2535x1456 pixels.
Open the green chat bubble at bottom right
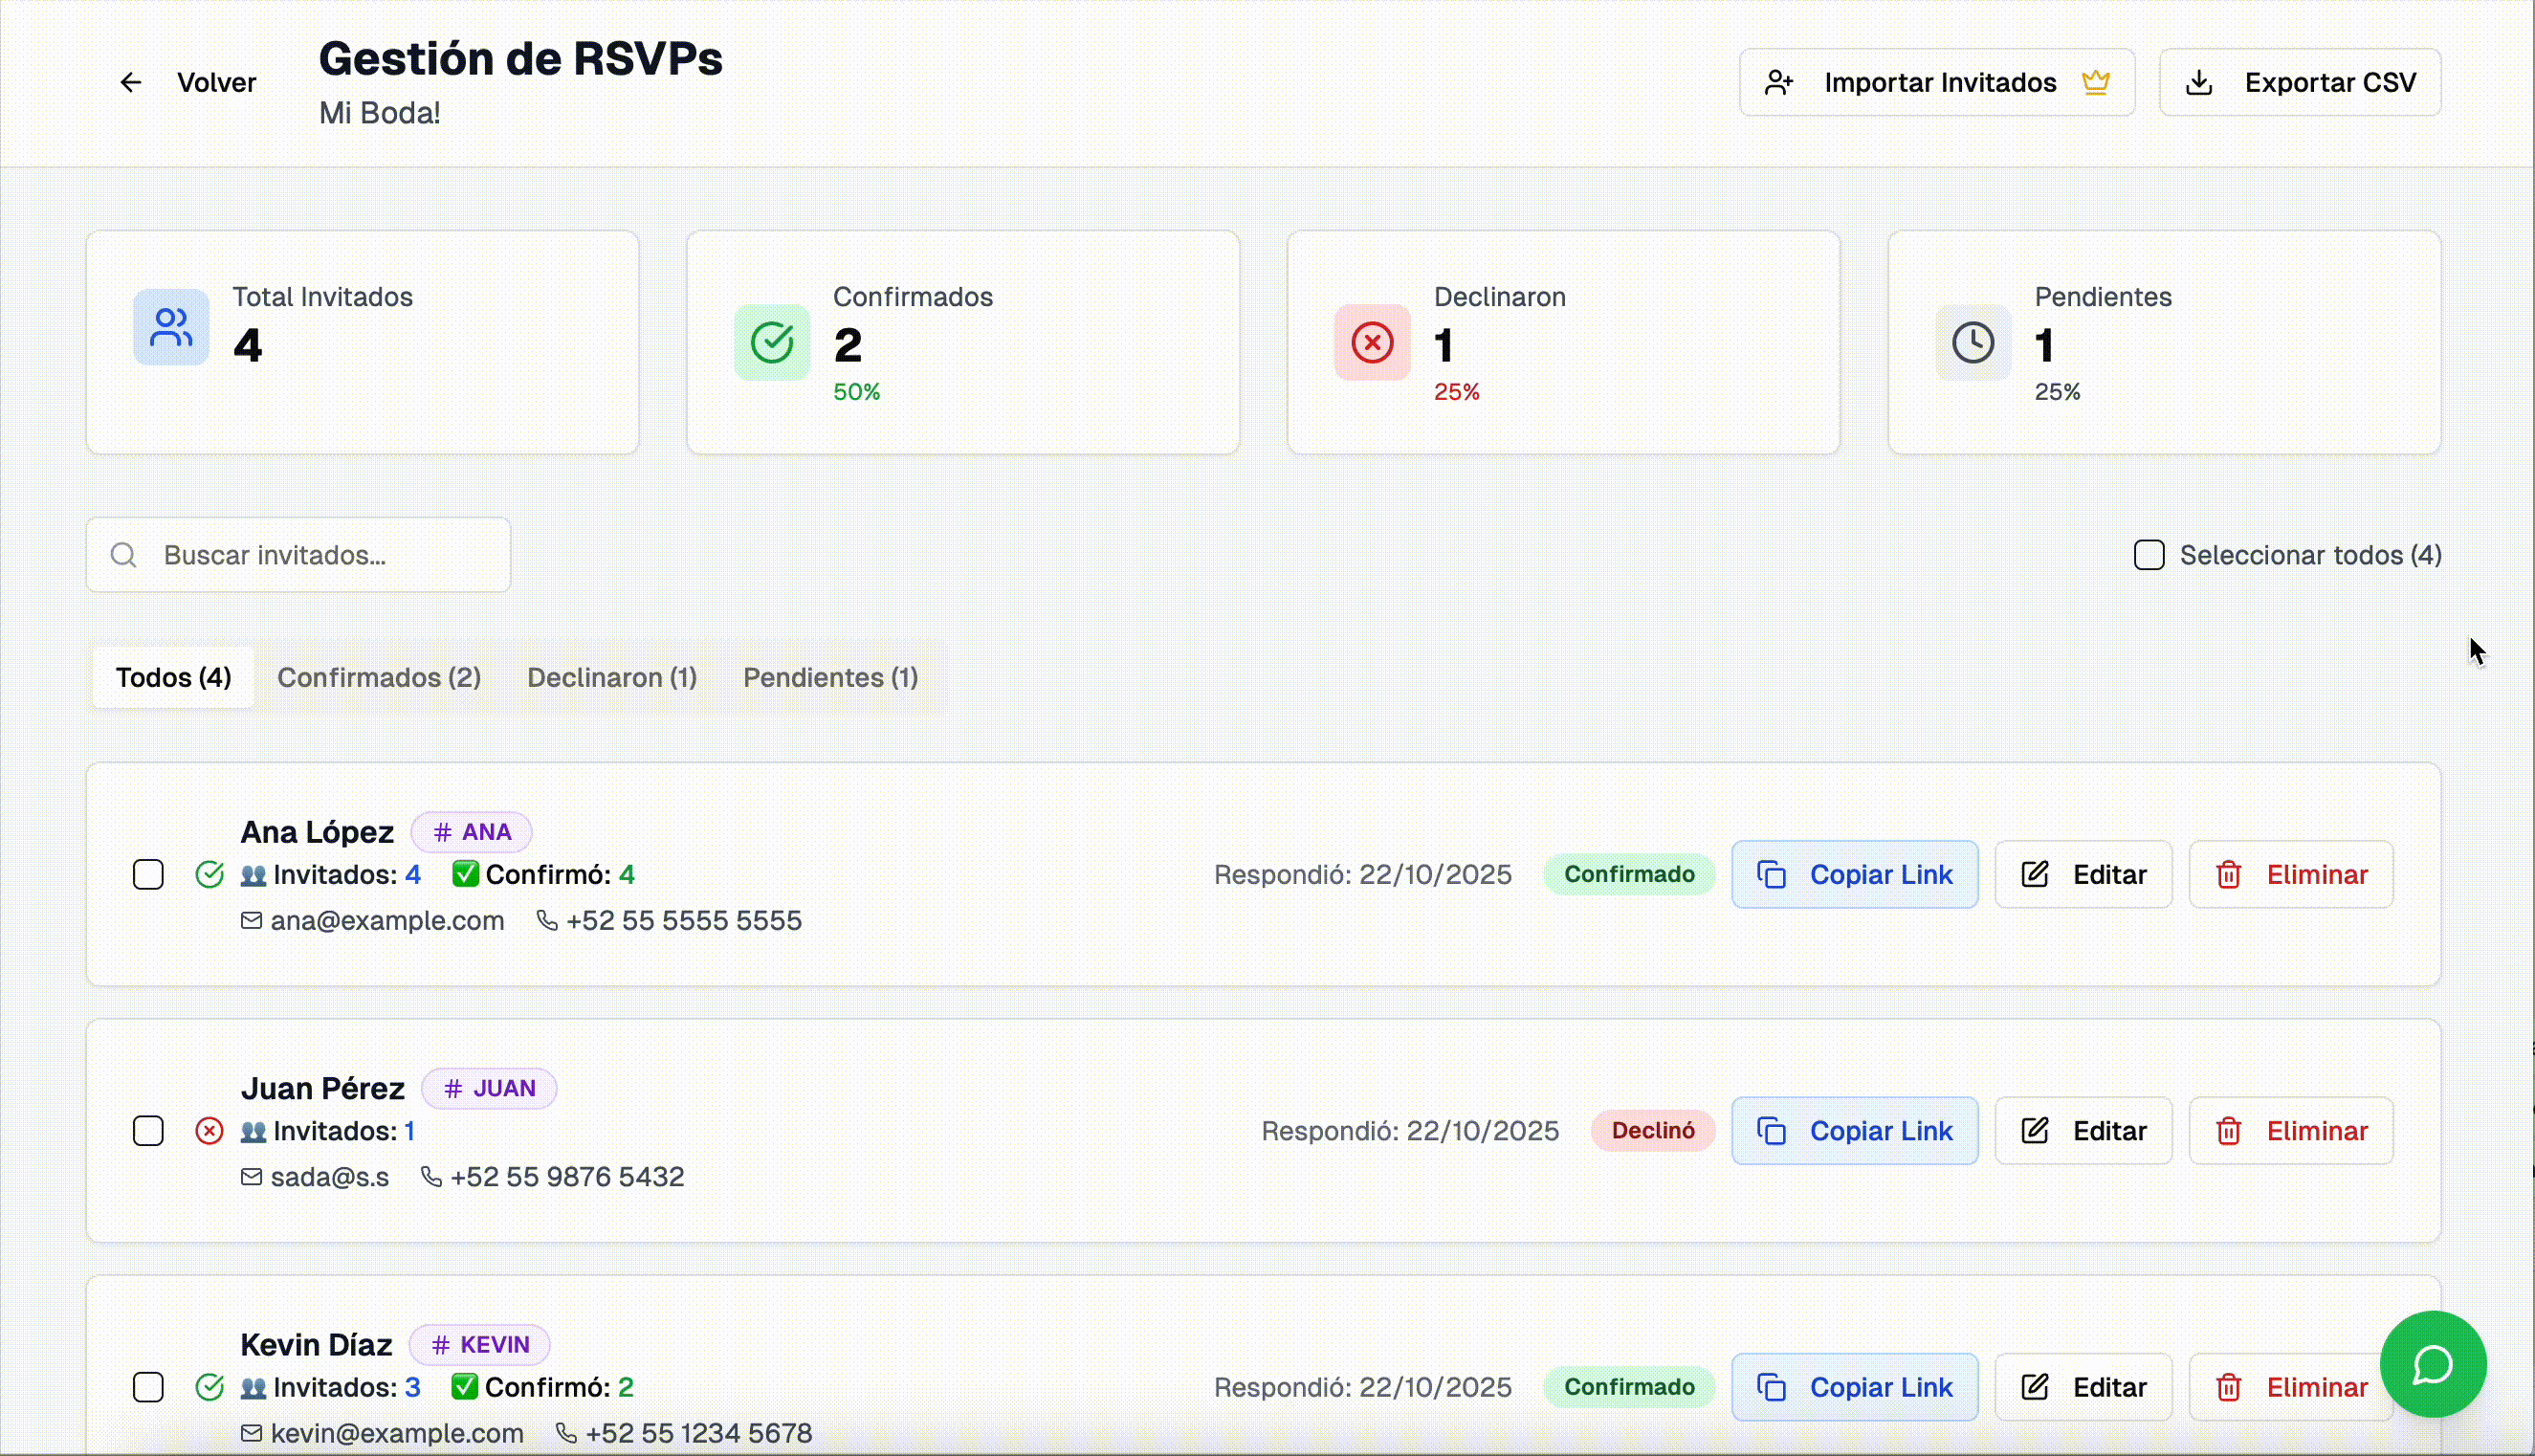pyautogui.click(x=2434, y=1364)
